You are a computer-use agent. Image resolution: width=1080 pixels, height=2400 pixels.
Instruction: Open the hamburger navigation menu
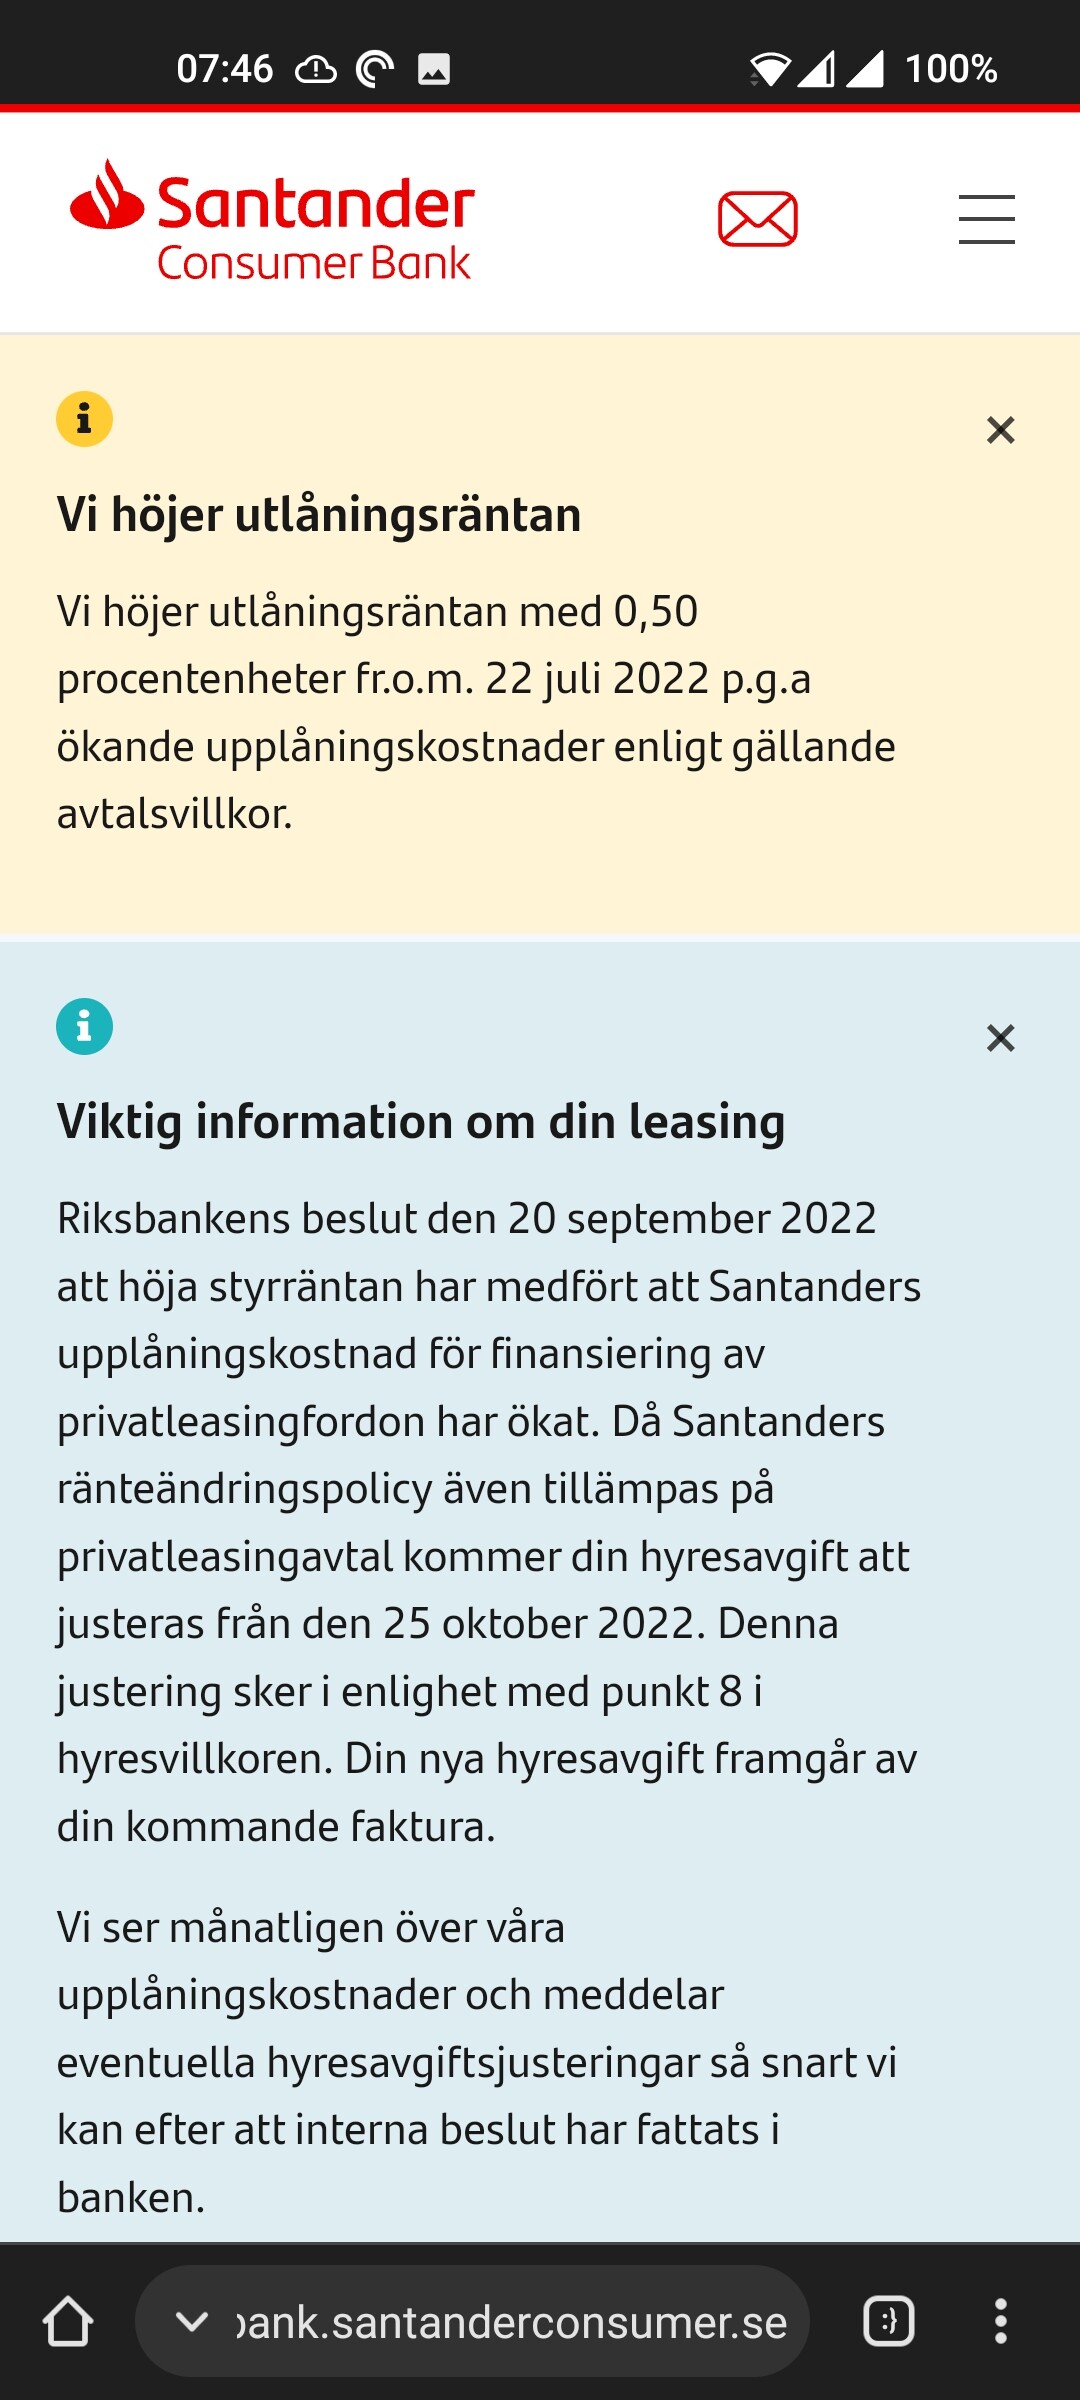coord(986,219)
